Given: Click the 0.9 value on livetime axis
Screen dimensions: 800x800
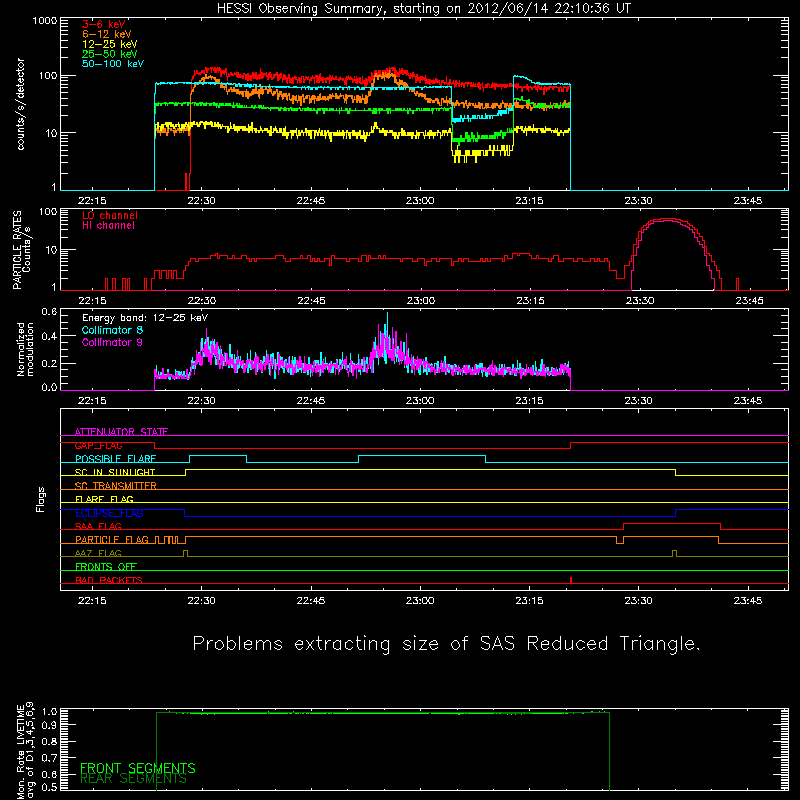Looking at the screenshot, I should [49, 724].
